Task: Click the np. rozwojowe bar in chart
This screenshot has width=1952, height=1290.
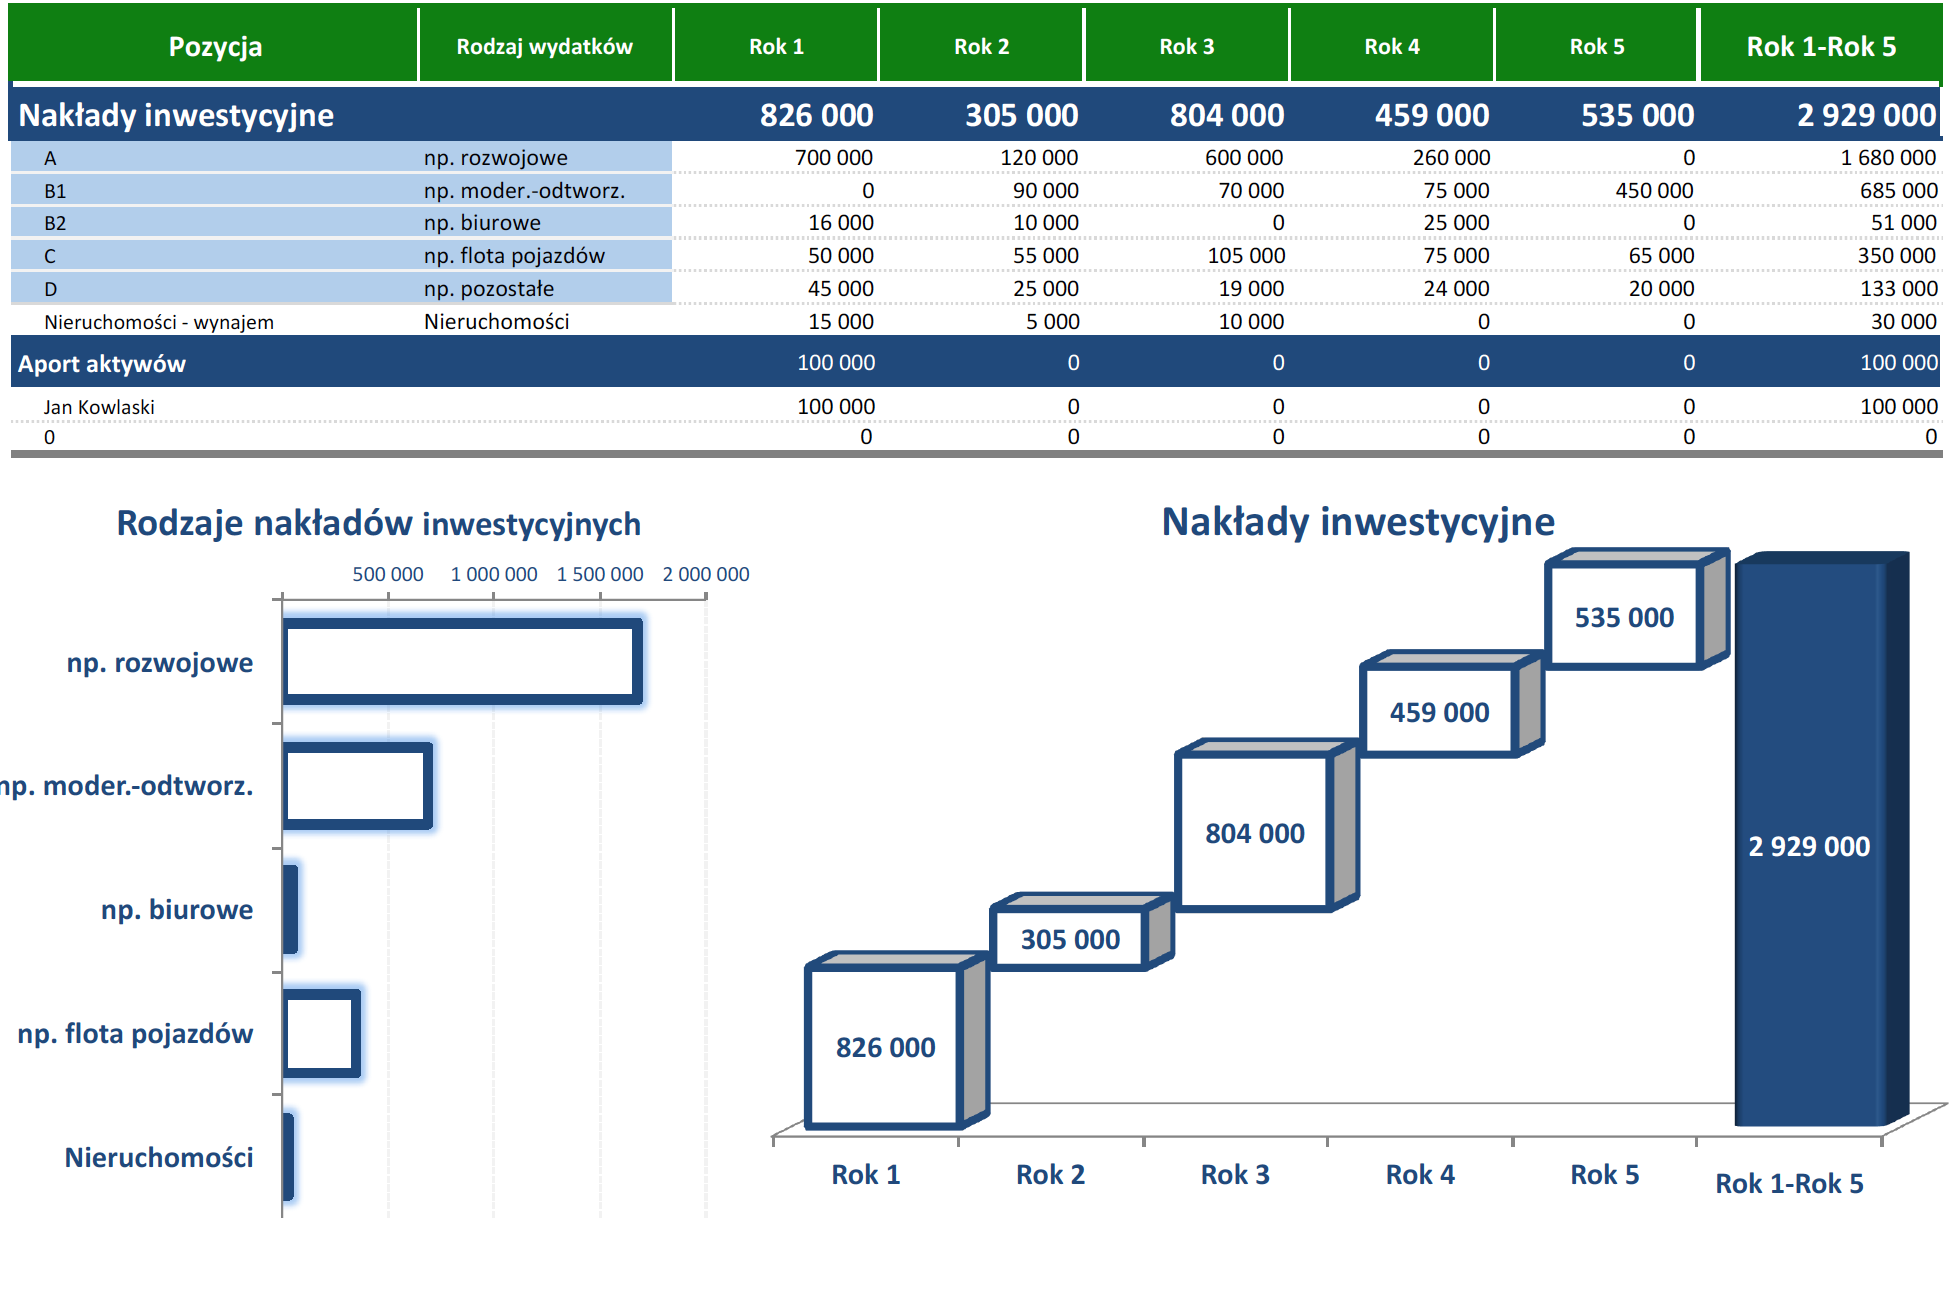Action: 462,662
